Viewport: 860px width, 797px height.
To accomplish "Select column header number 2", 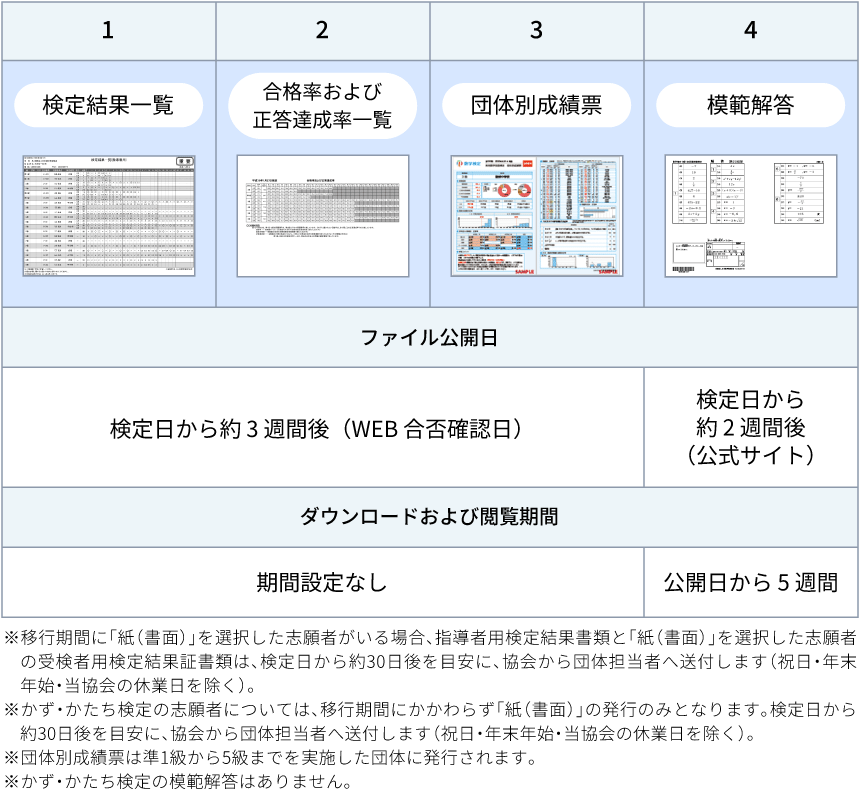I will [x=322, y=30].
